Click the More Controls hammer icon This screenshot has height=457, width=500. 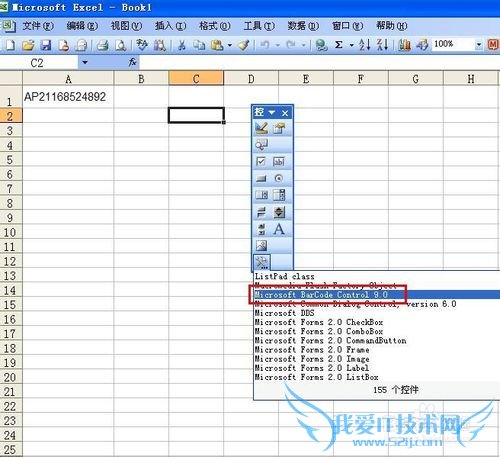pyautogui.click(x=262, y=263)
